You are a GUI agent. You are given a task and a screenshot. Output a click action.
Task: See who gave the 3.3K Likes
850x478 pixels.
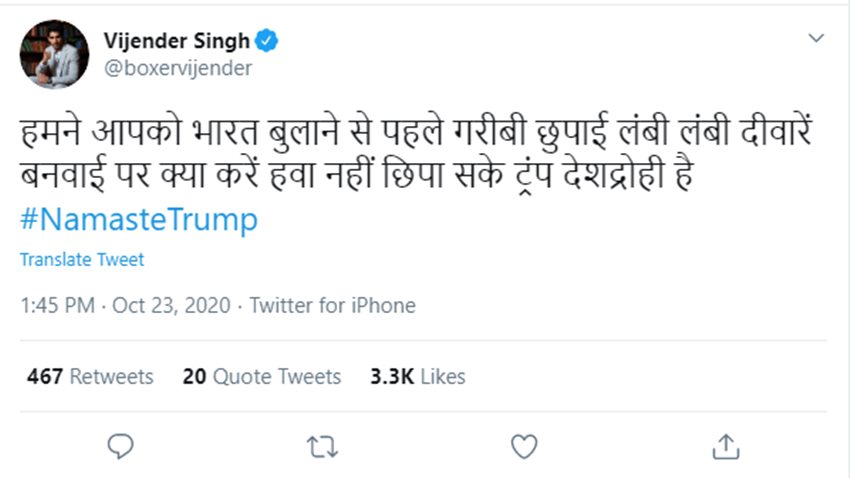(417, 376)
